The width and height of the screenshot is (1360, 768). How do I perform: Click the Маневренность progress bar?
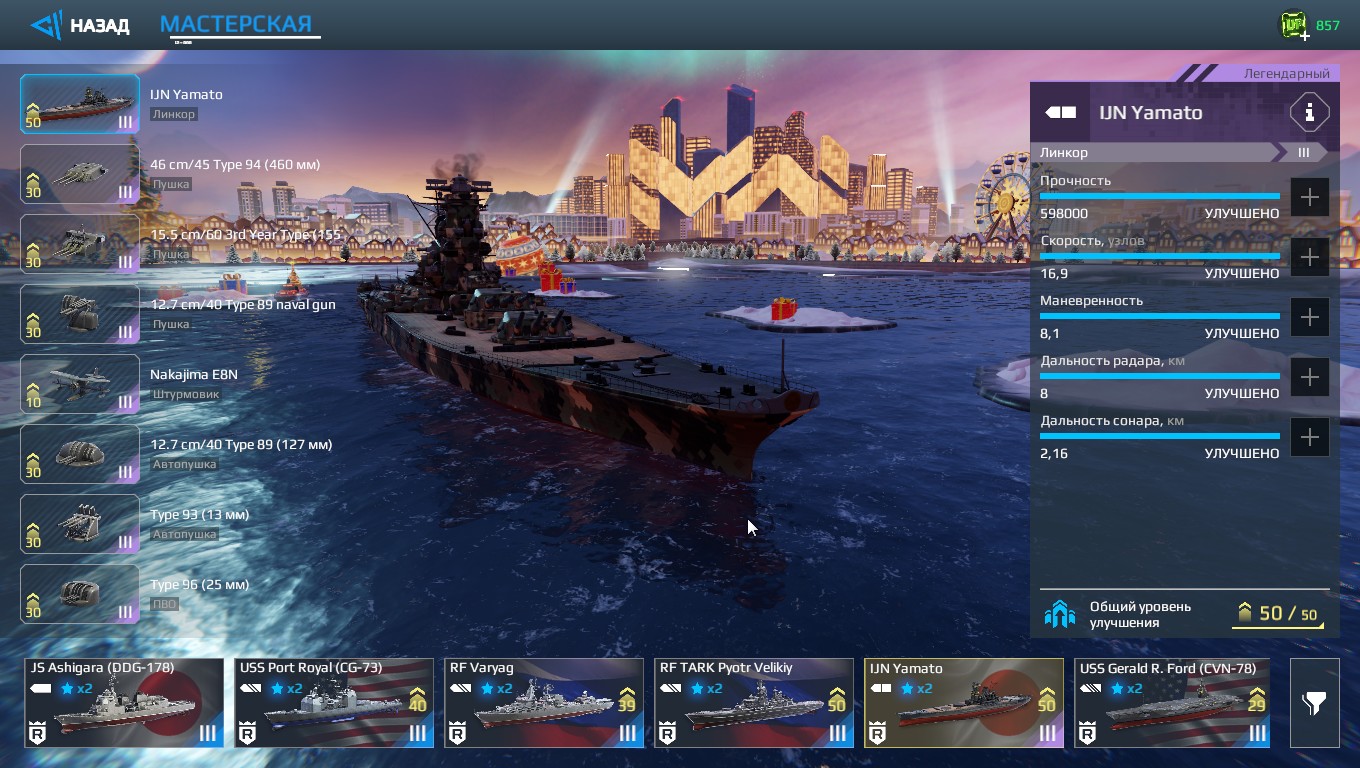[1160, 316]
